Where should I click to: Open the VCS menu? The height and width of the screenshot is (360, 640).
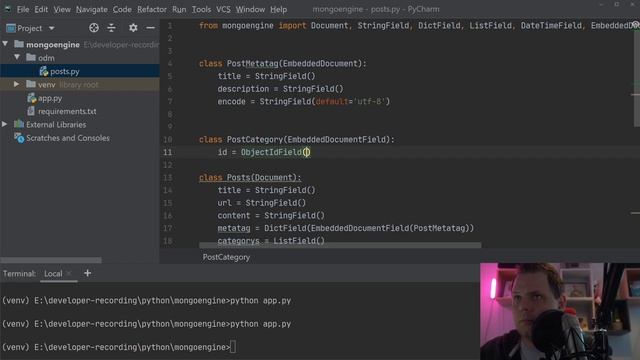click(223, 9)
